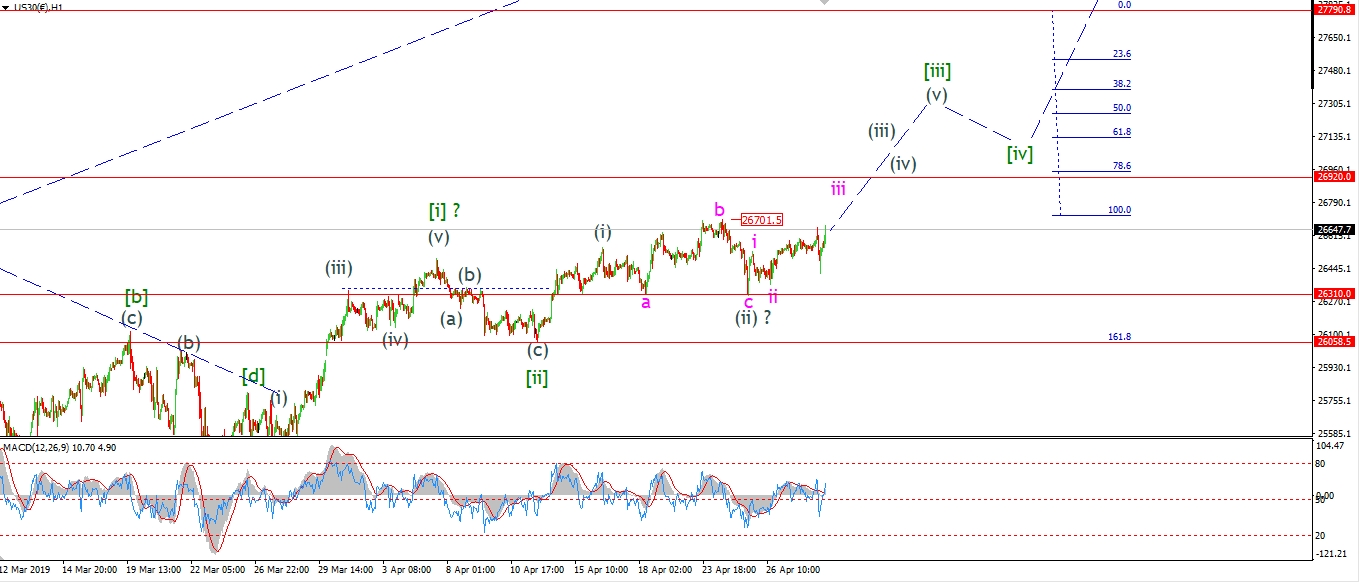Click the green [ii] wave label
The width and height of the screenshot is (1360, 583).
point(537,378)
